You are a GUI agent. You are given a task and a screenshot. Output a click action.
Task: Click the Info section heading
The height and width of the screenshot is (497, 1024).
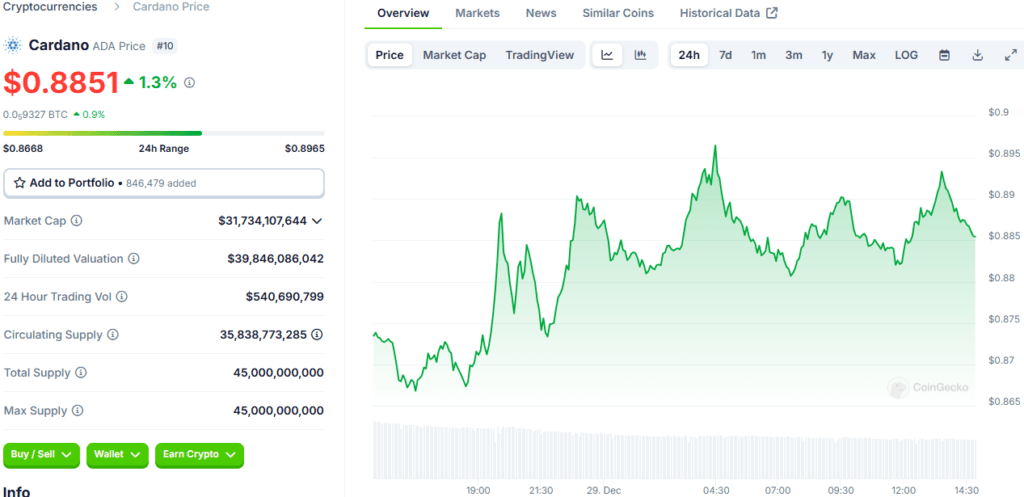(x=16, y=491)
